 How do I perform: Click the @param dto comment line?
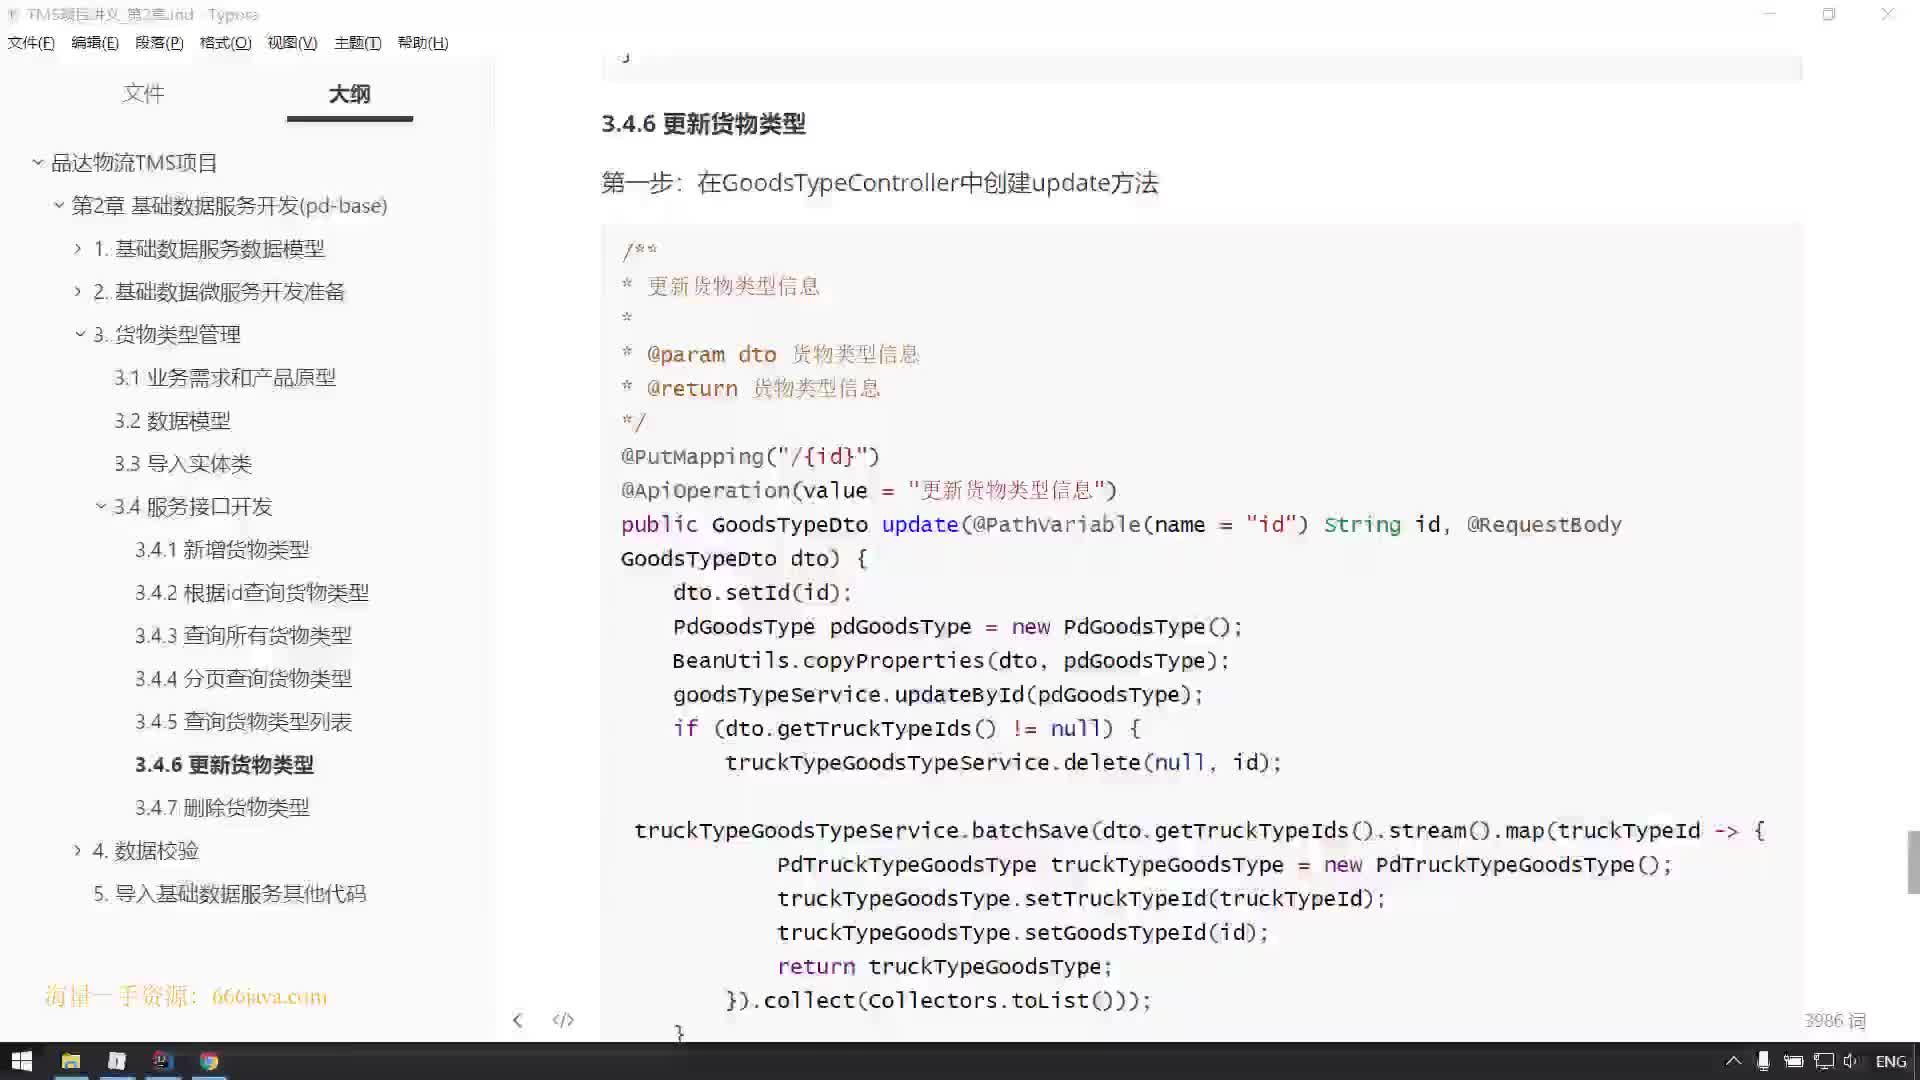(770, 354)
